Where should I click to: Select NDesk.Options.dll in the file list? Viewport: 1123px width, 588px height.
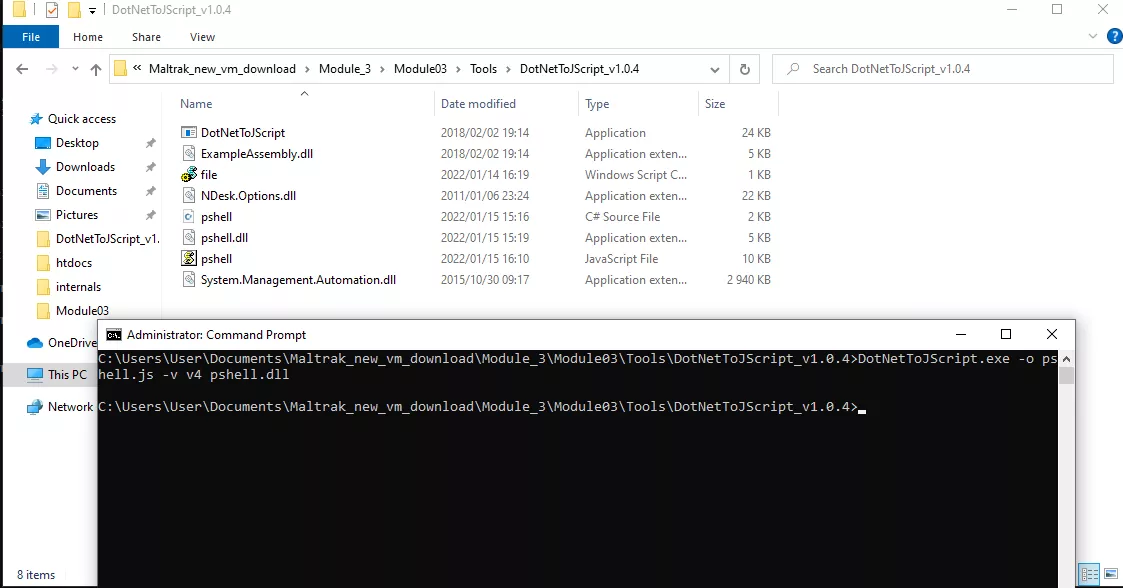pyautogui.click(x=246, y=195)
